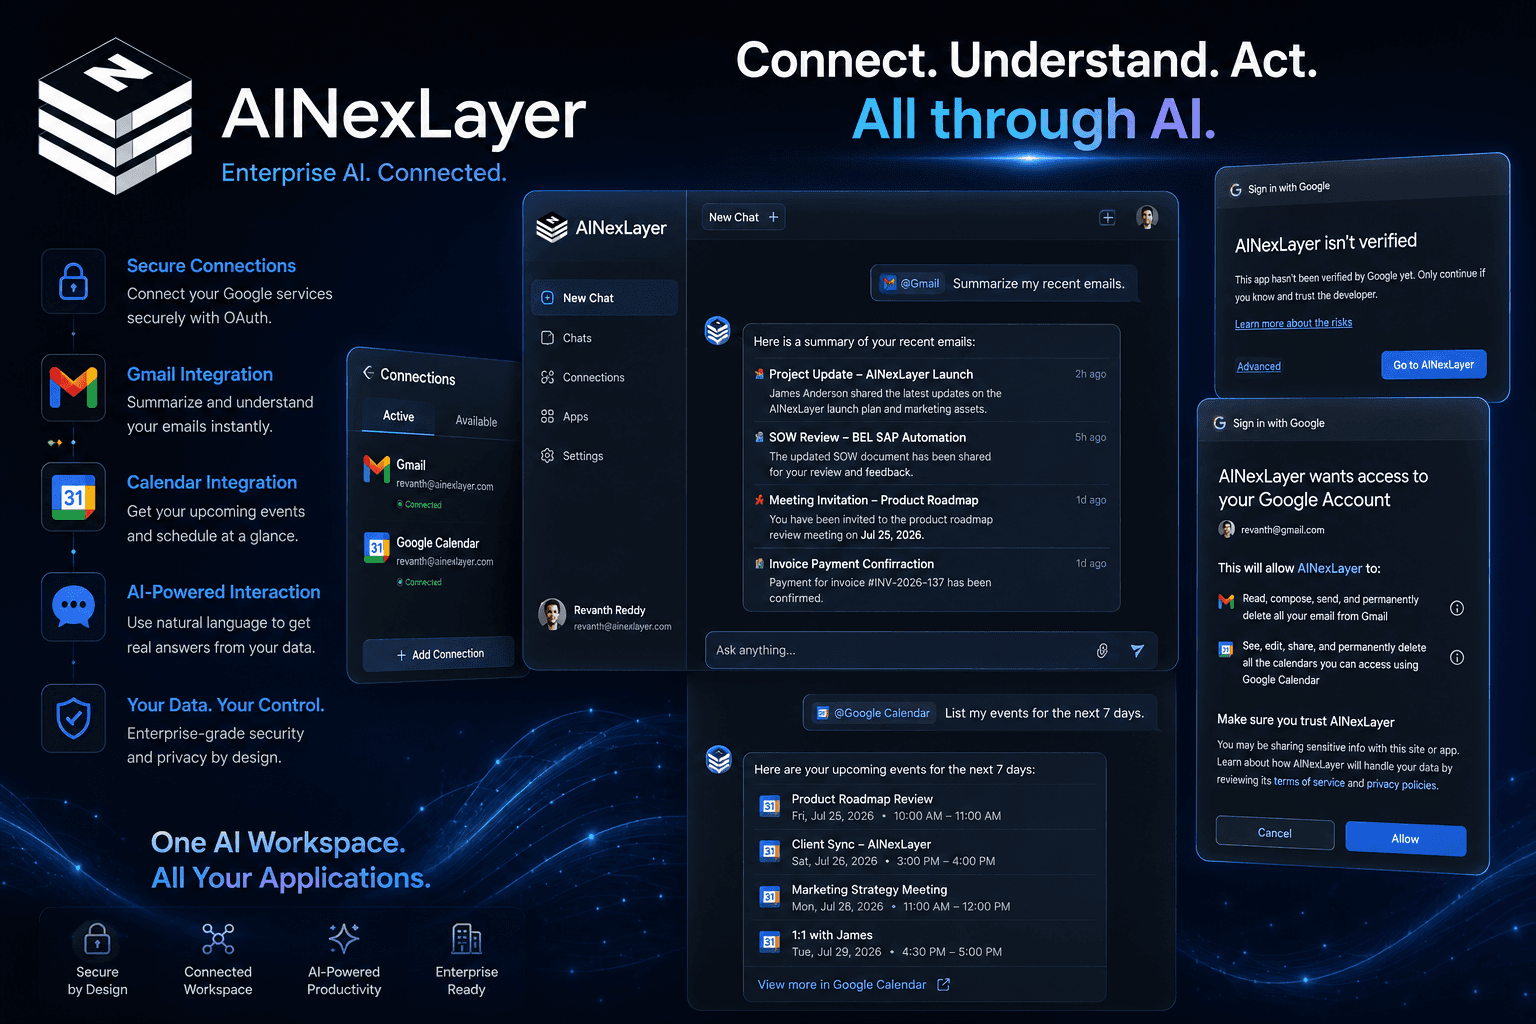
Task: Click the new chat square-plus icon beside the avatar
Action: click(x=1107, y=218)
